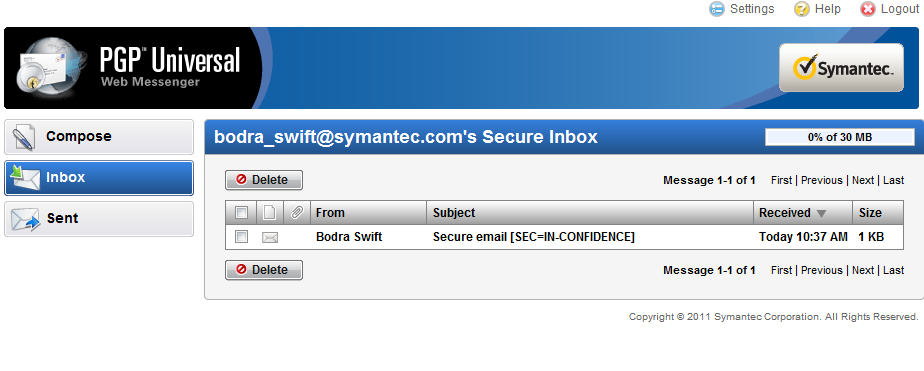Open Settings via its top icon

[x=717, y=9]
